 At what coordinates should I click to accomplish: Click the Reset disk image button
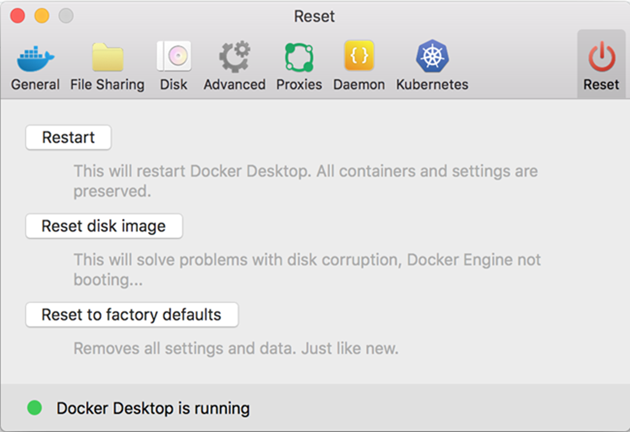coord(104,226)
